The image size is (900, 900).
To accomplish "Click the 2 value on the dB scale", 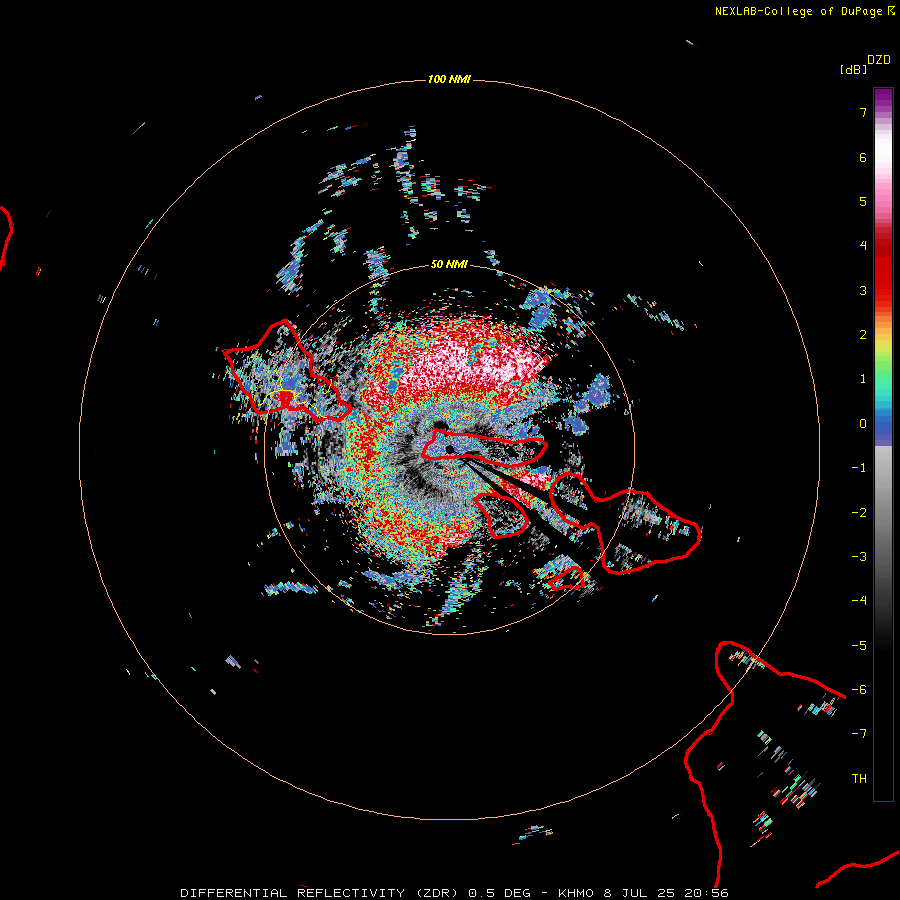I will [863, 335].
